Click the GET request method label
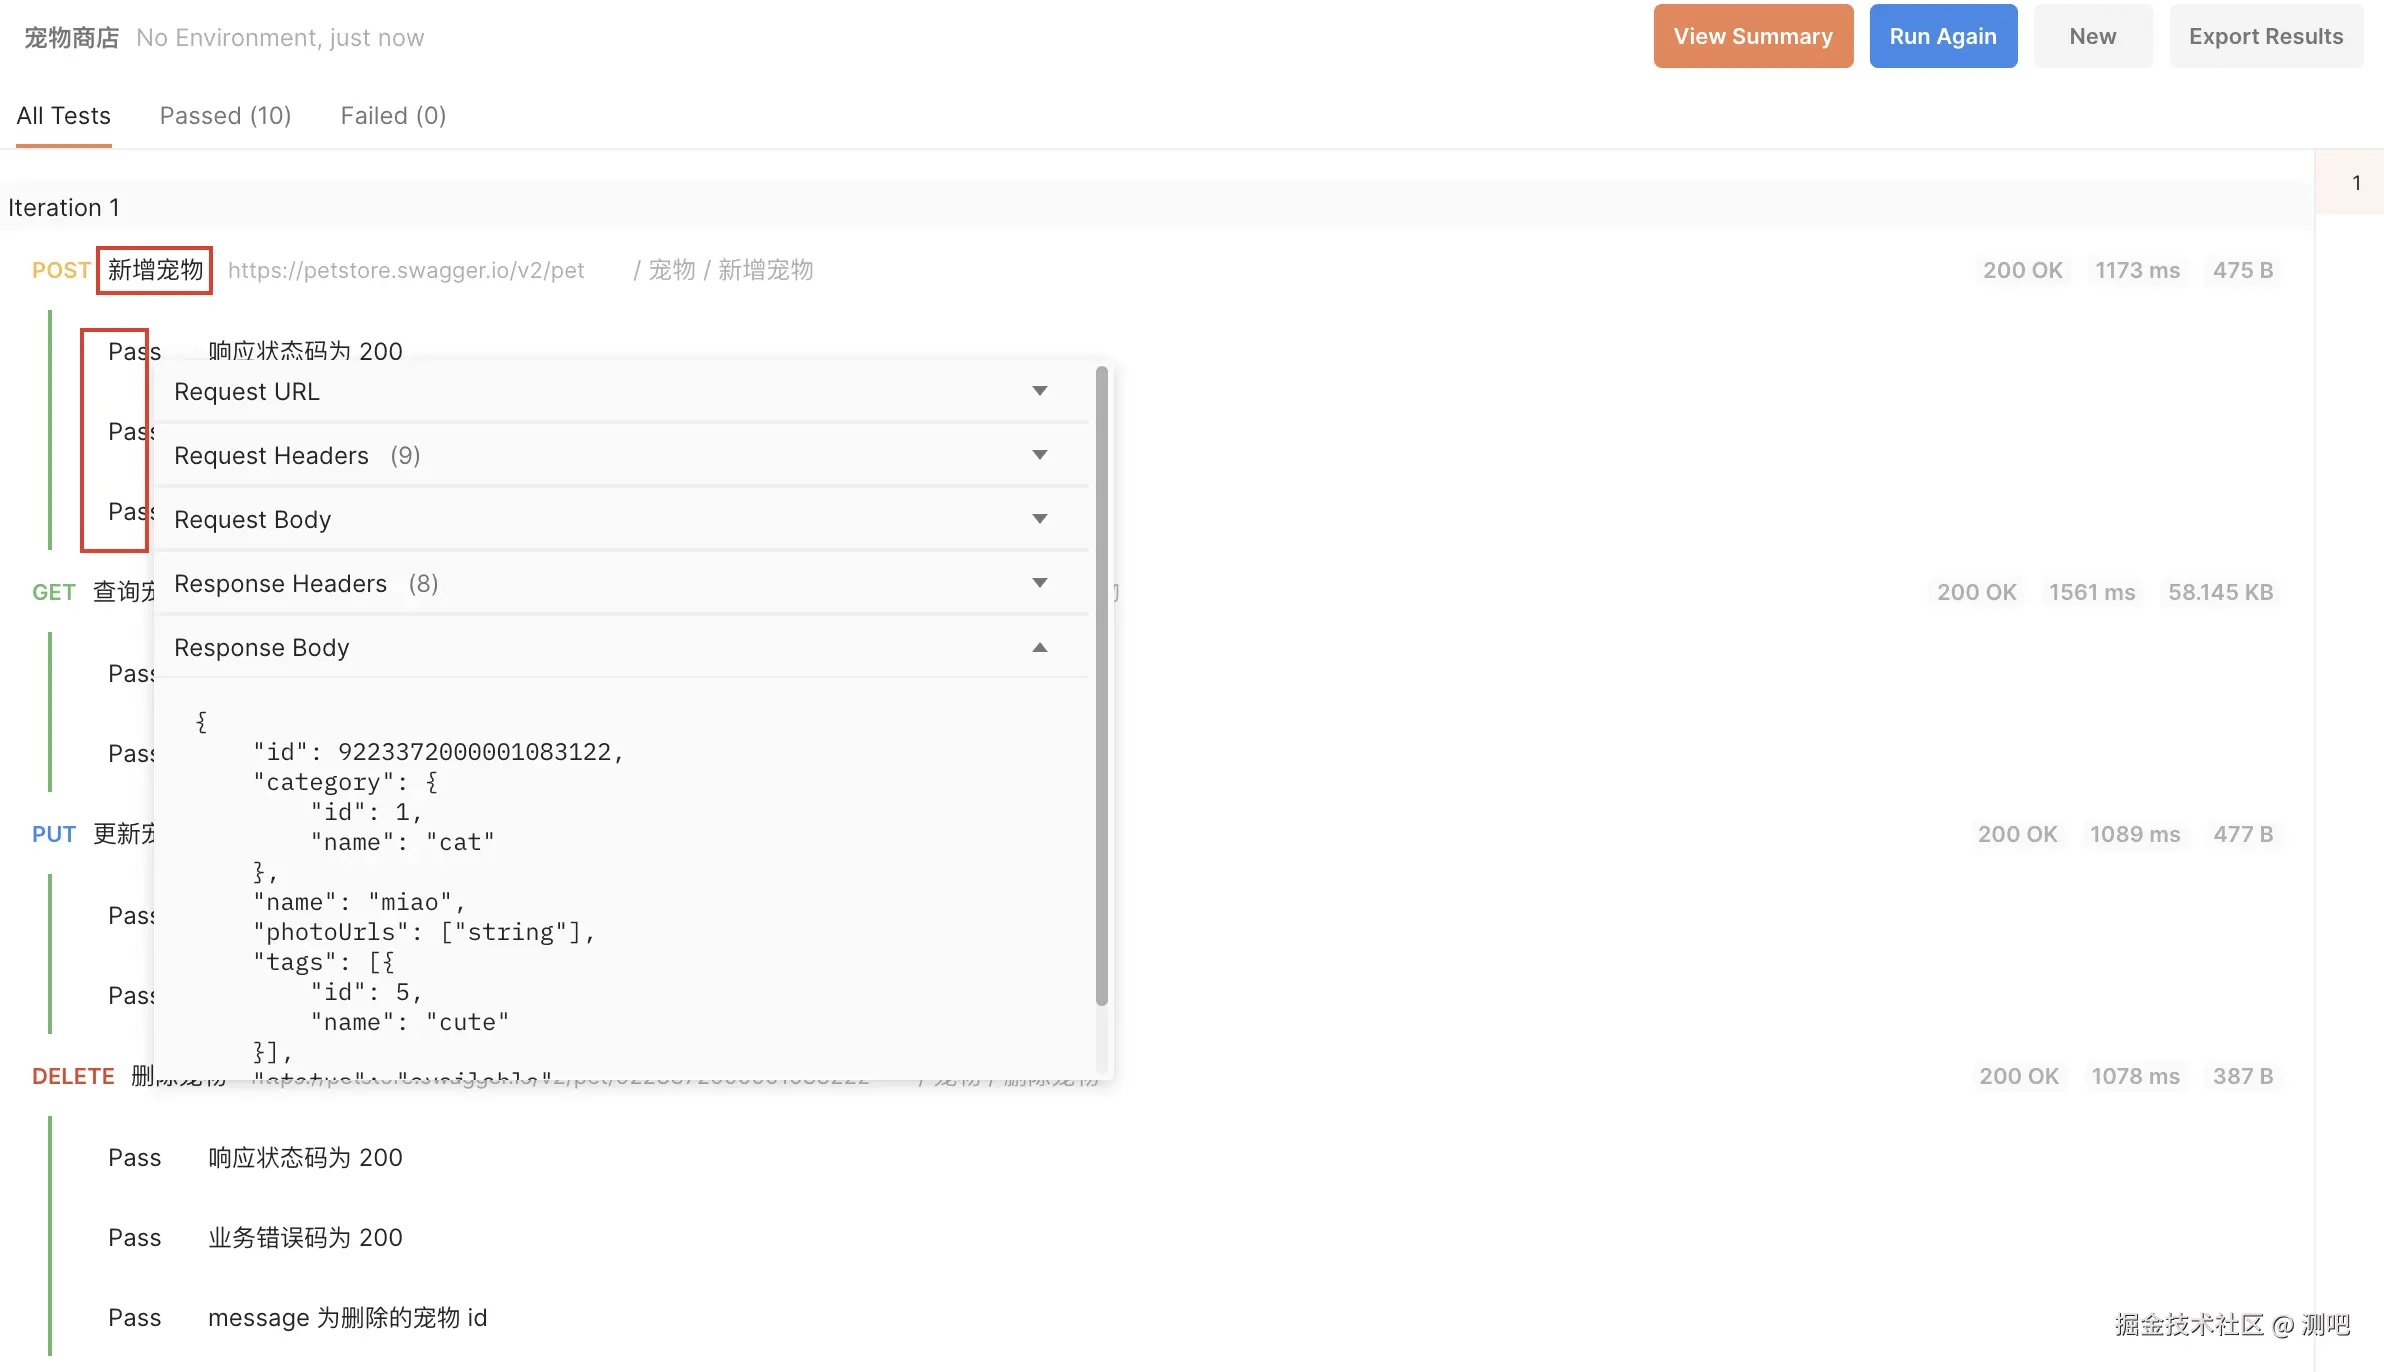 coord(53,592)
